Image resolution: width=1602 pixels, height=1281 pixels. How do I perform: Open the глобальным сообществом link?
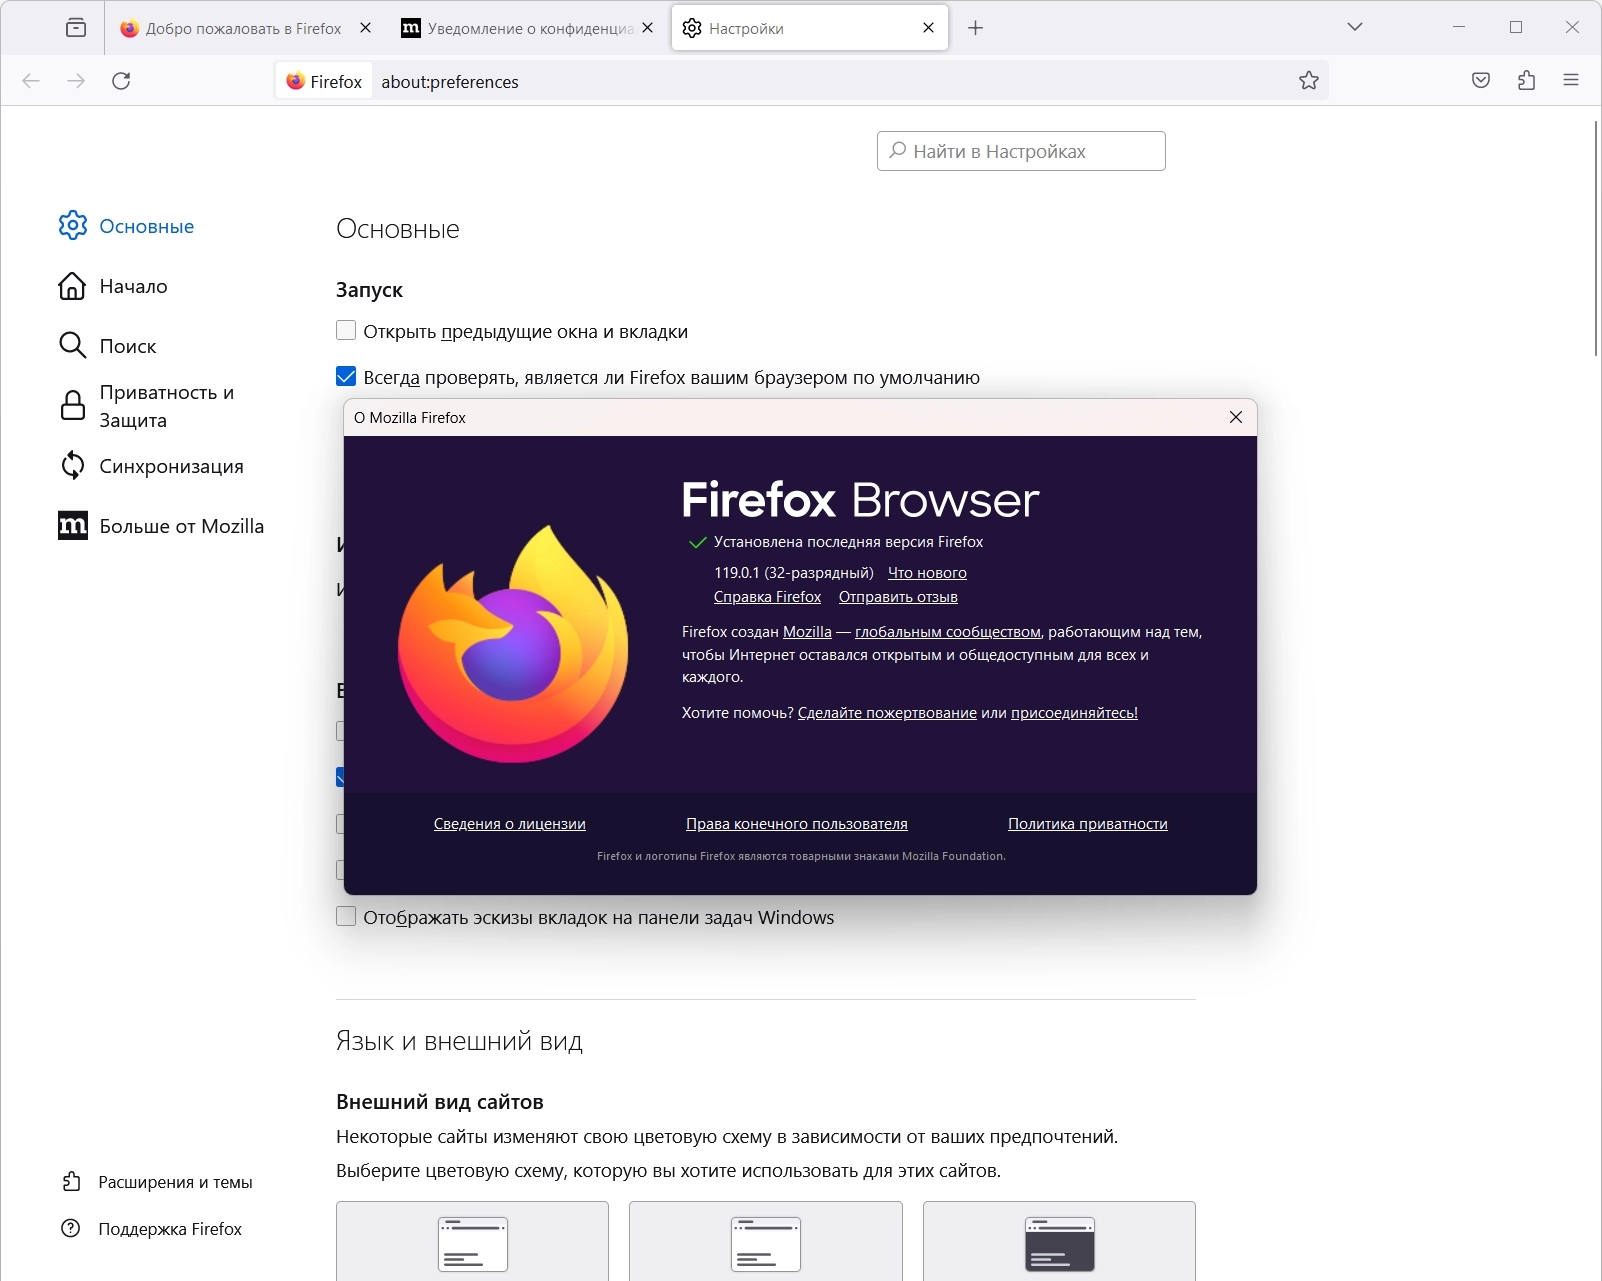pyautogui.click(x=948, y=632)
